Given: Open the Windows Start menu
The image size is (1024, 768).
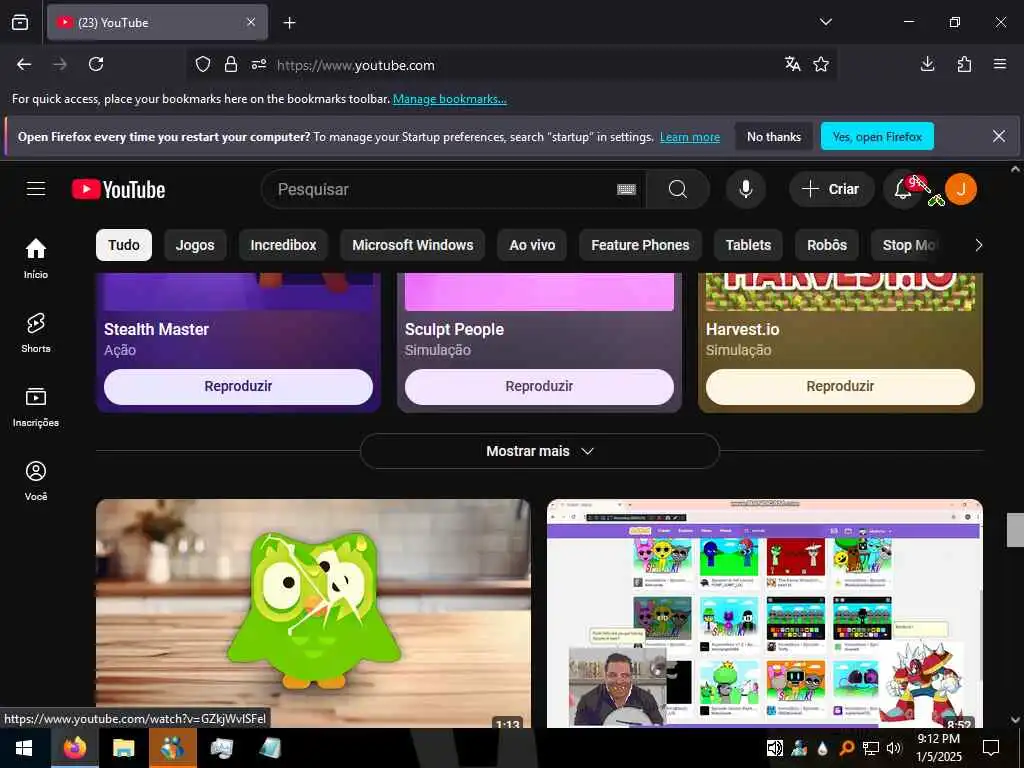Looking at the screenshot, I should pos(25,748).
